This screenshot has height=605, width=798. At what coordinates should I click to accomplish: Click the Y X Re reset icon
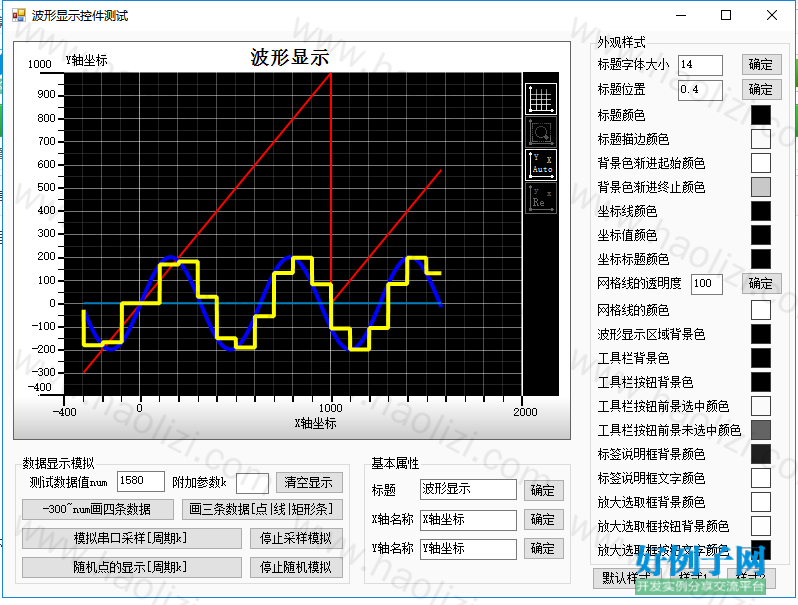coord(540,198)
